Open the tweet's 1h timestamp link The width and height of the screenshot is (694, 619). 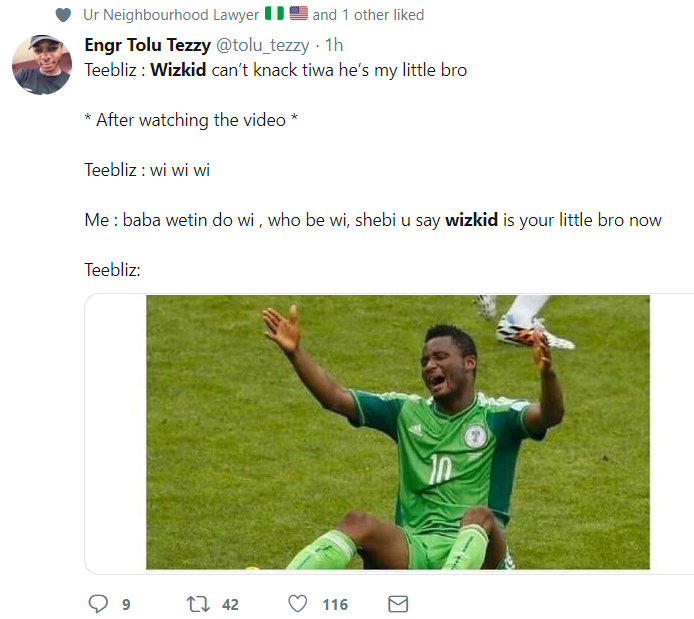pos(335,46)
